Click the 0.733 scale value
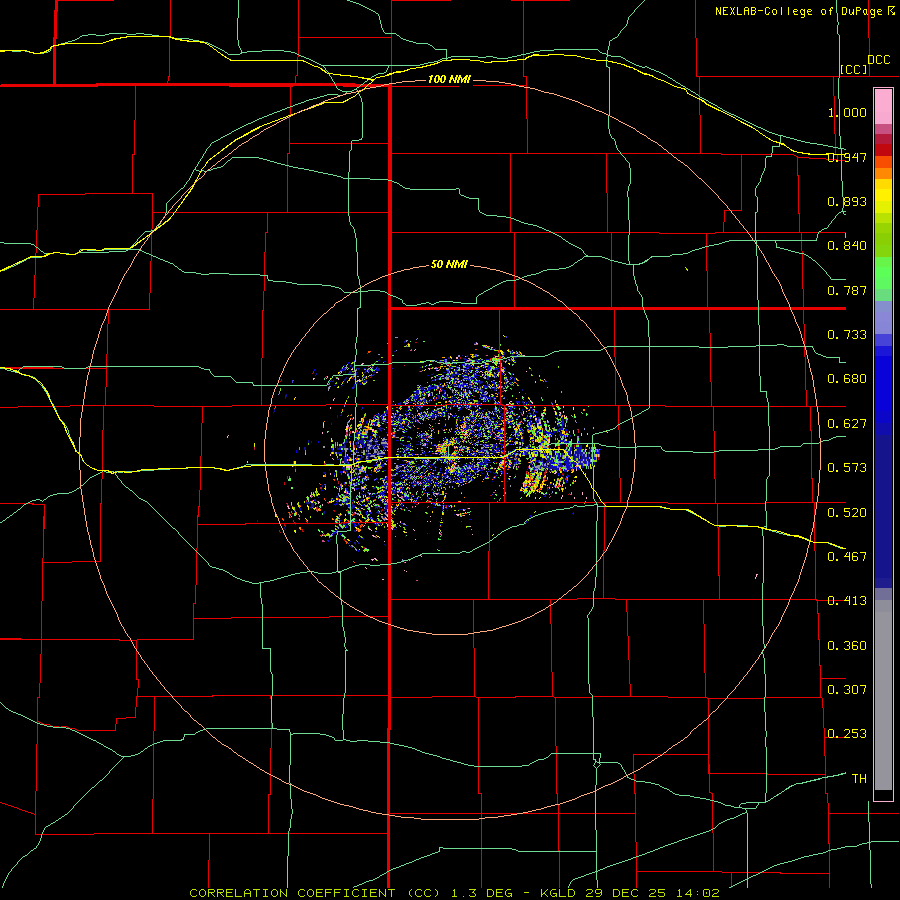This screenshot has height=900, width=900. (x=847, y=335)
